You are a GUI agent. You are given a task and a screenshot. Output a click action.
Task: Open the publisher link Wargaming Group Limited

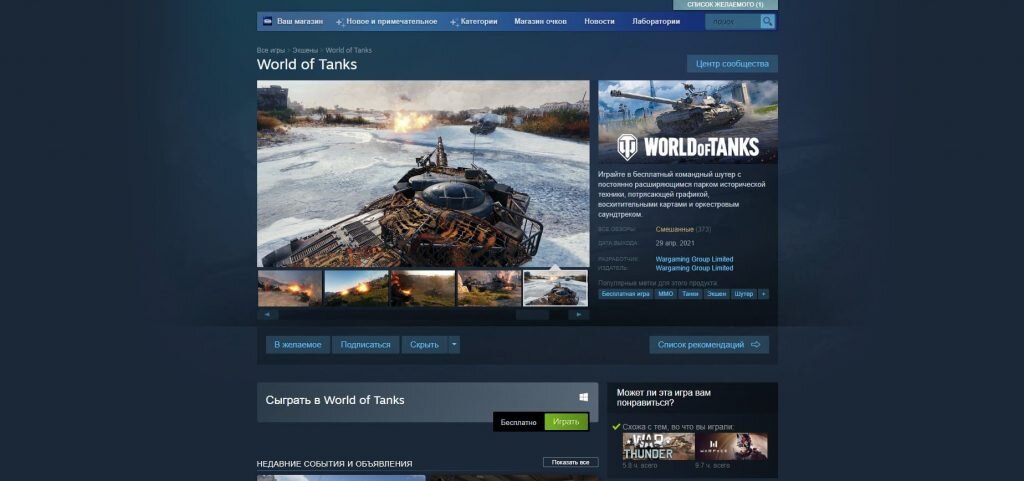tap(694, 268)
